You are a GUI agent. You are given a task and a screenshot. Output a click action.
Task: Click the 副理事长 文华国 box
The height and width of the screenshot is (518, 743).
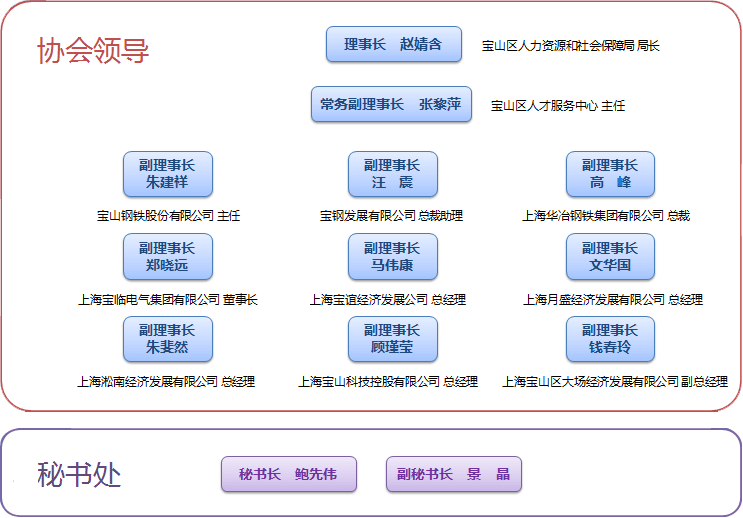tap(610, 256)
